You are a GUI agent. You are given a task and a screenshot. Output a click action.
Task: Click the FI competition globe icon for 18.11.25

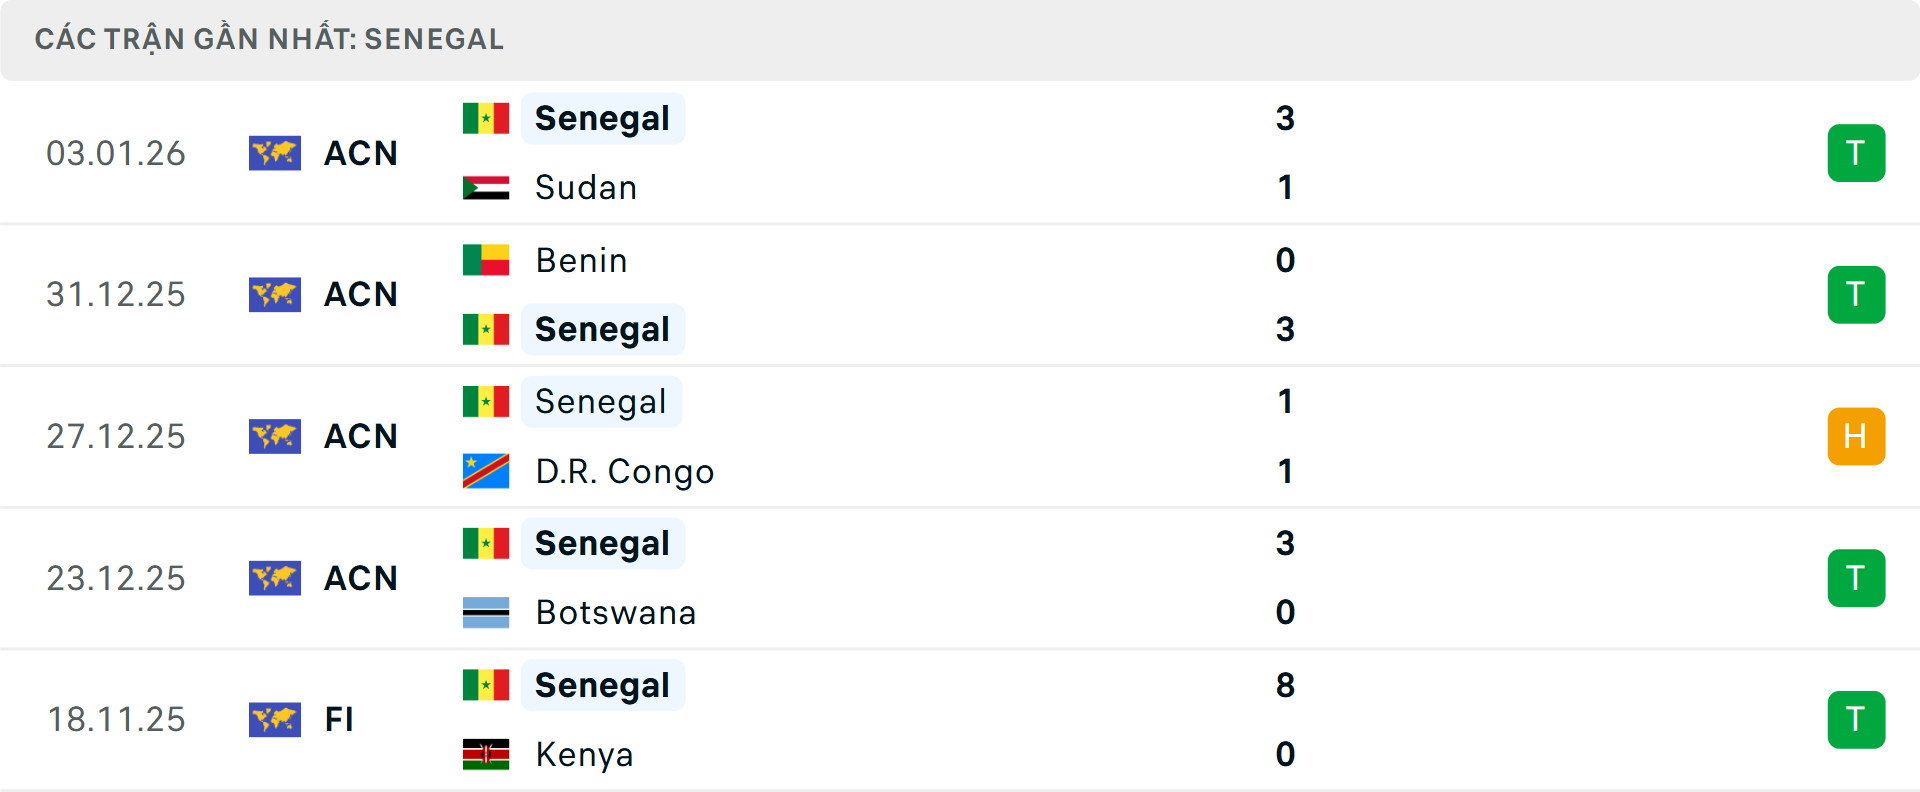point(275,719)
